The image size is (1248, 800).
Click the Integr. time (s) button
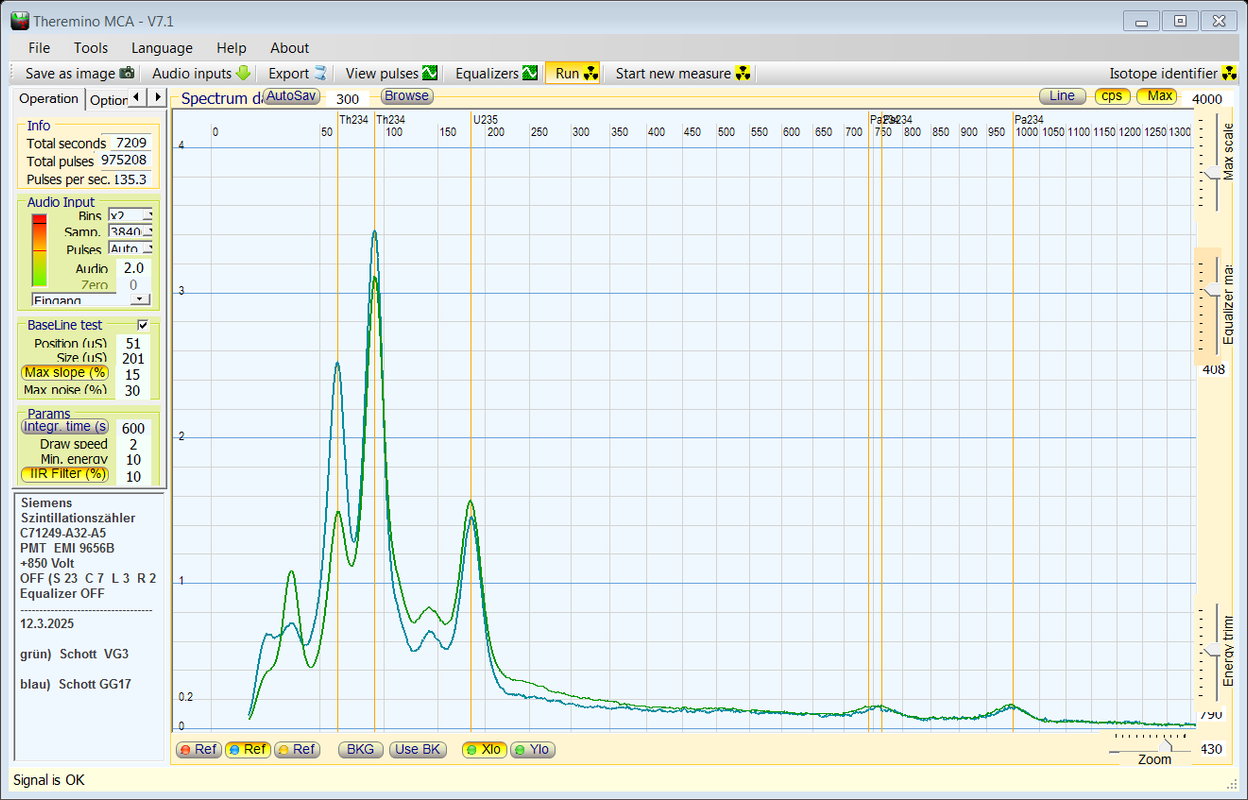click(65, 427)
